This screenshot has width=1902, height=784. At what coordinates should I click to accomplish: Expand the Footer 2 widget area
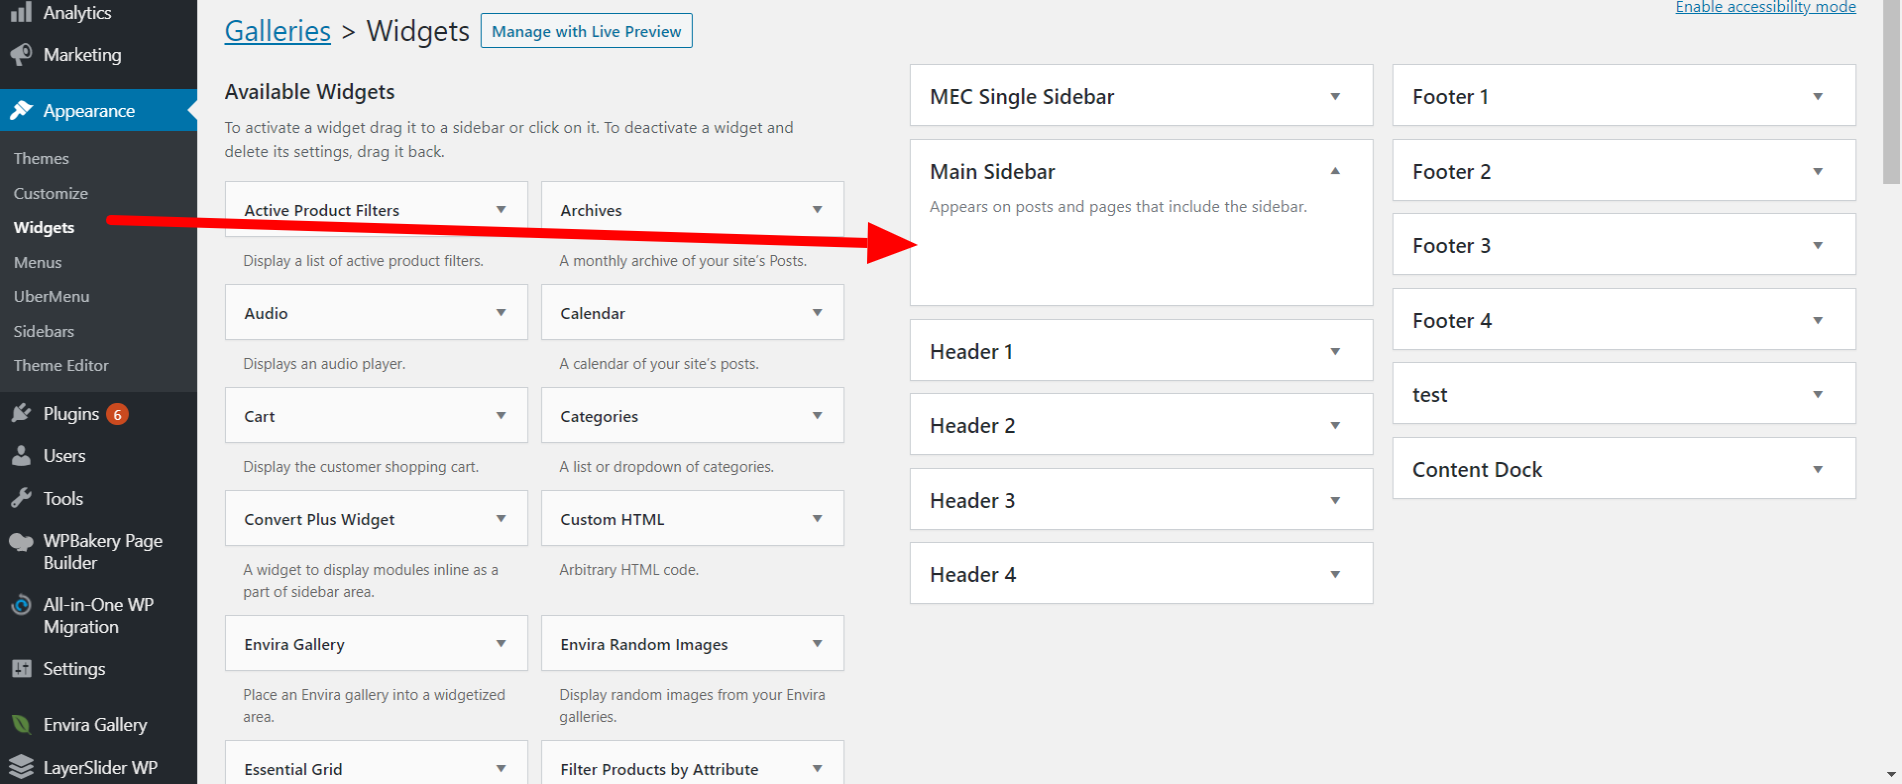(1818, 172)
